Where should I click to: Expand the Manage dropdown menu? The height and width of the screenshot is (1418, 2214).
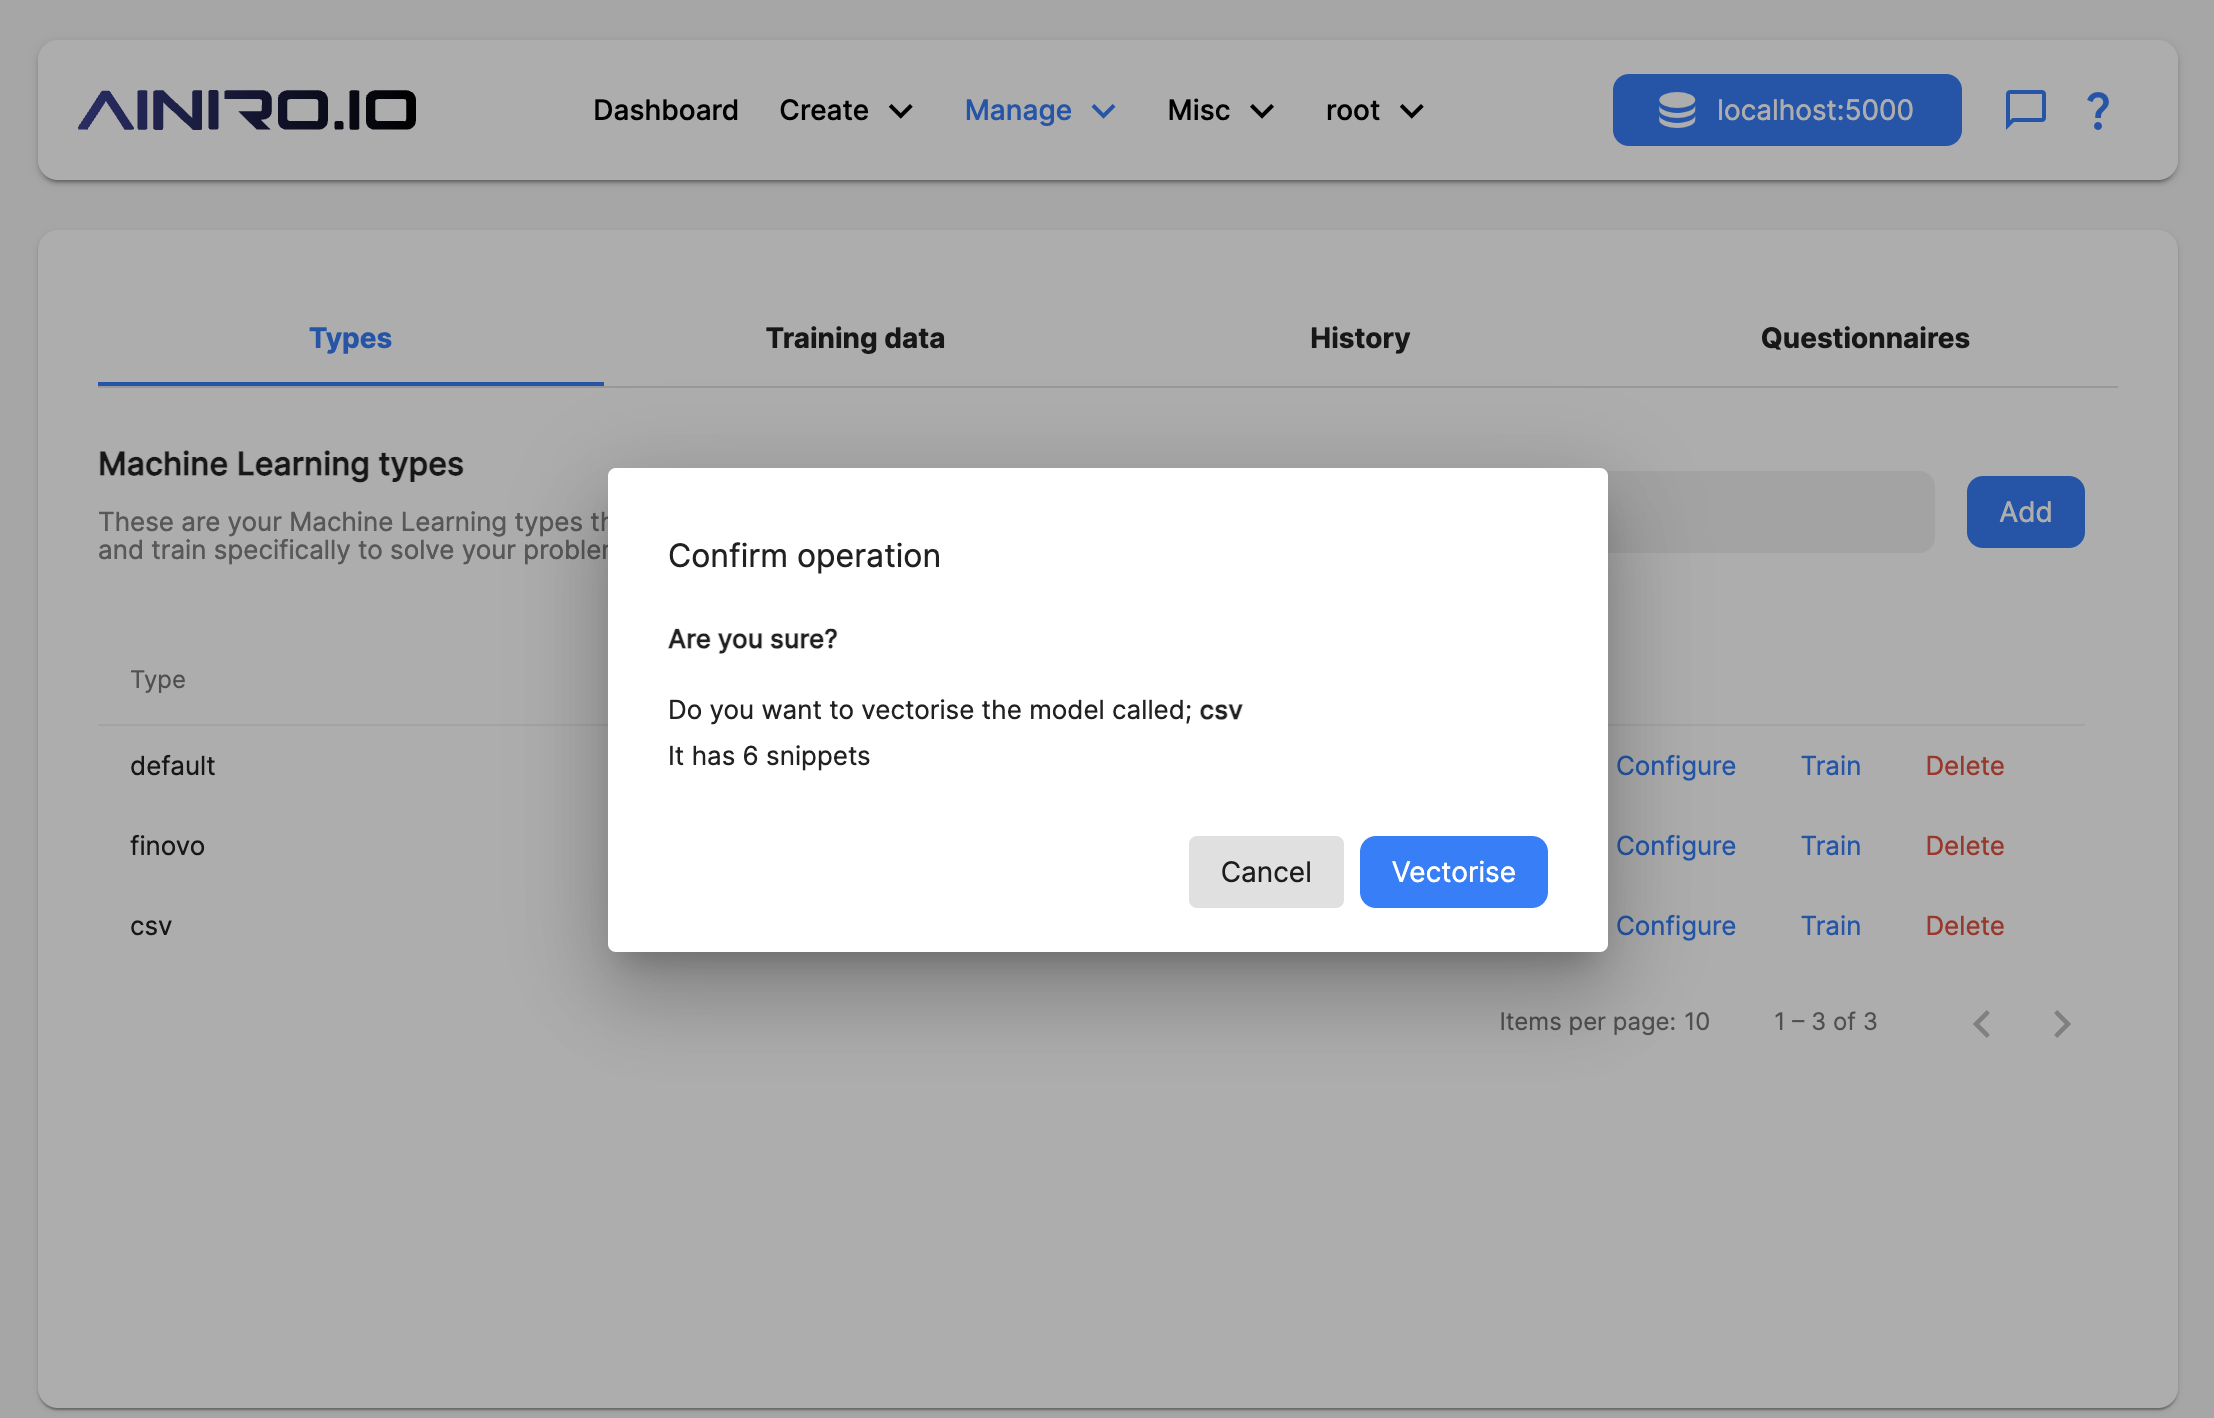pyautogui.click(x=1040, y=110)
